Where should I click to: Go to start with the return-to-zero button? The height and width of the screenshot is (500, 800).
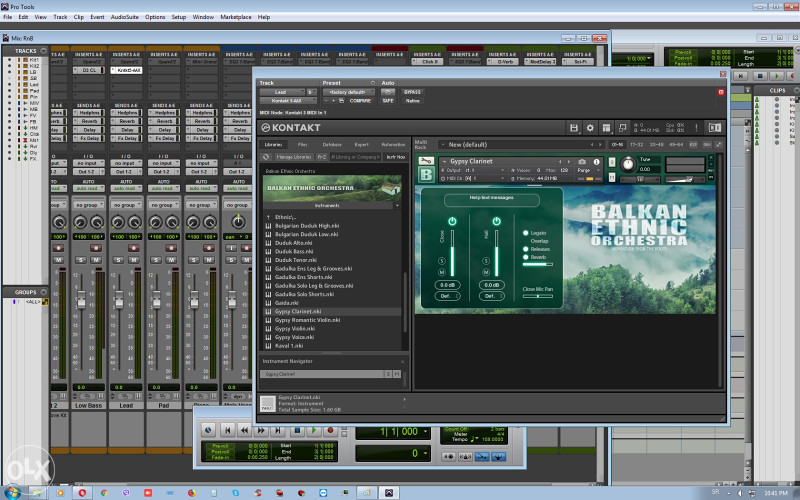point(228,430)
